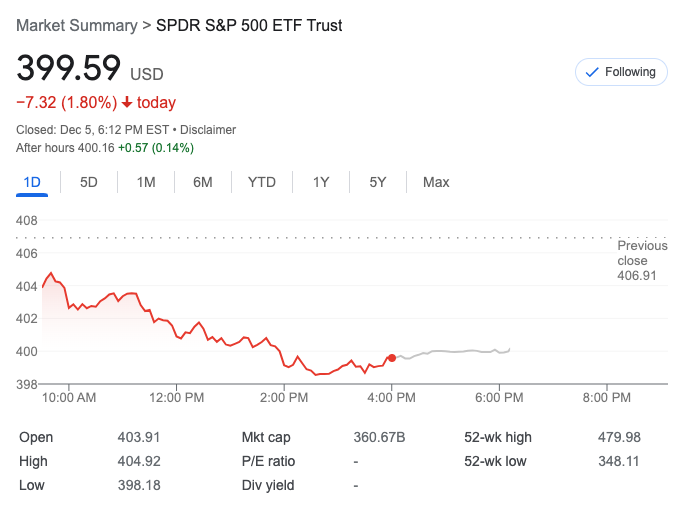Click the 399.59 price value
The image size is (687, 507).
(68, 68)
